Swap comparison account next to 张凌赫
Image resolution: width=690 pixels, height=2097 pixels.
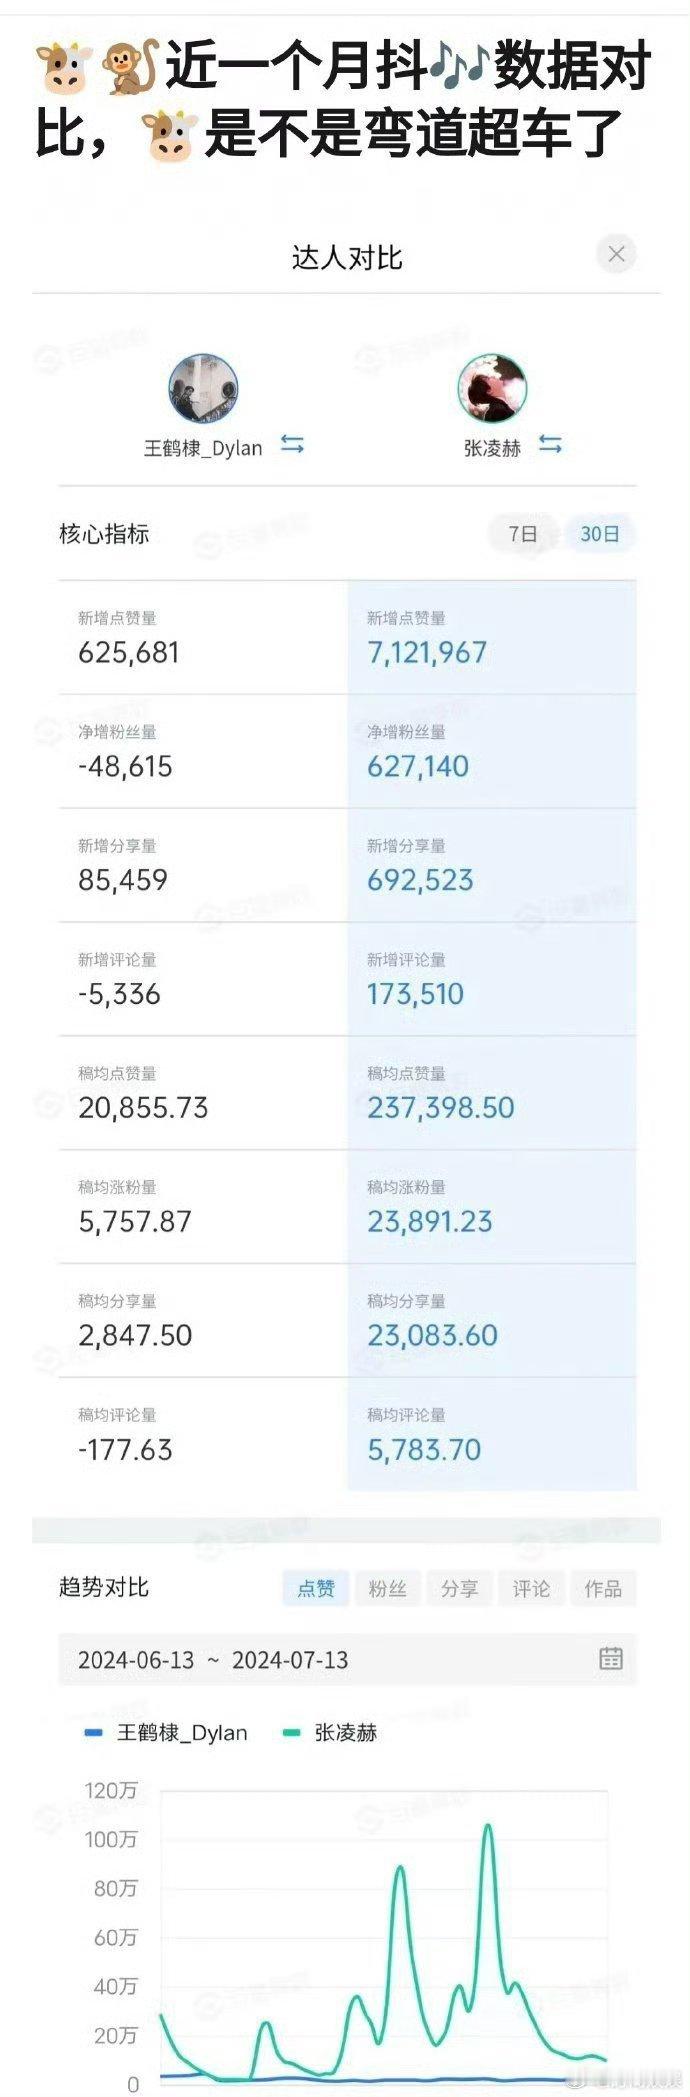[x=548, y=447]
